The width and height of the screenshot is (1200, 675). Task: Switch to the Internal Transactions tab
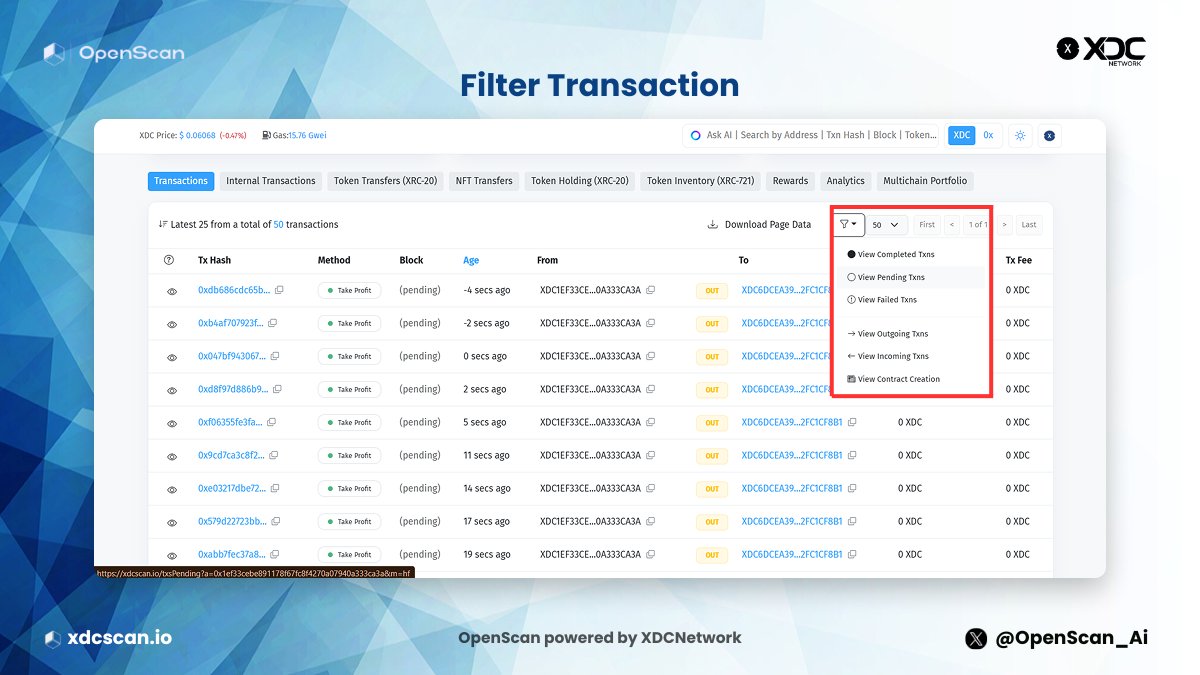(x=271, y=181)
